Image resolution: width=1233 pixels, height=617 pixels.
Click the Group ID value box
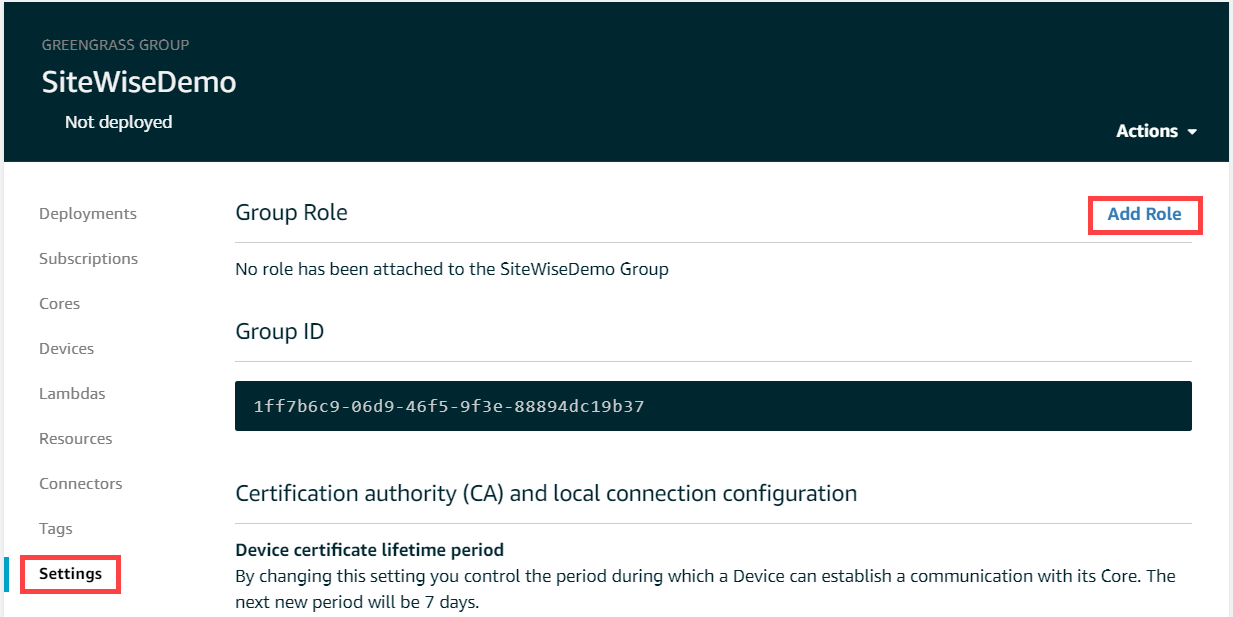pyautogui.click(x=713, y=406)
